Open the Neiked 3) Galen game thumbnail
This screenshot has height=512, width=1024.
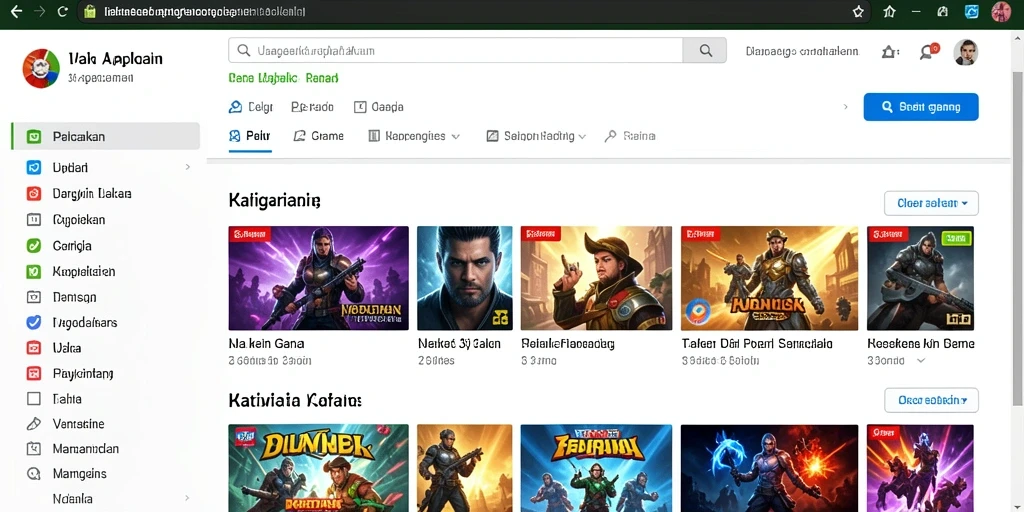pyautogui.click(x=465, y=278)
